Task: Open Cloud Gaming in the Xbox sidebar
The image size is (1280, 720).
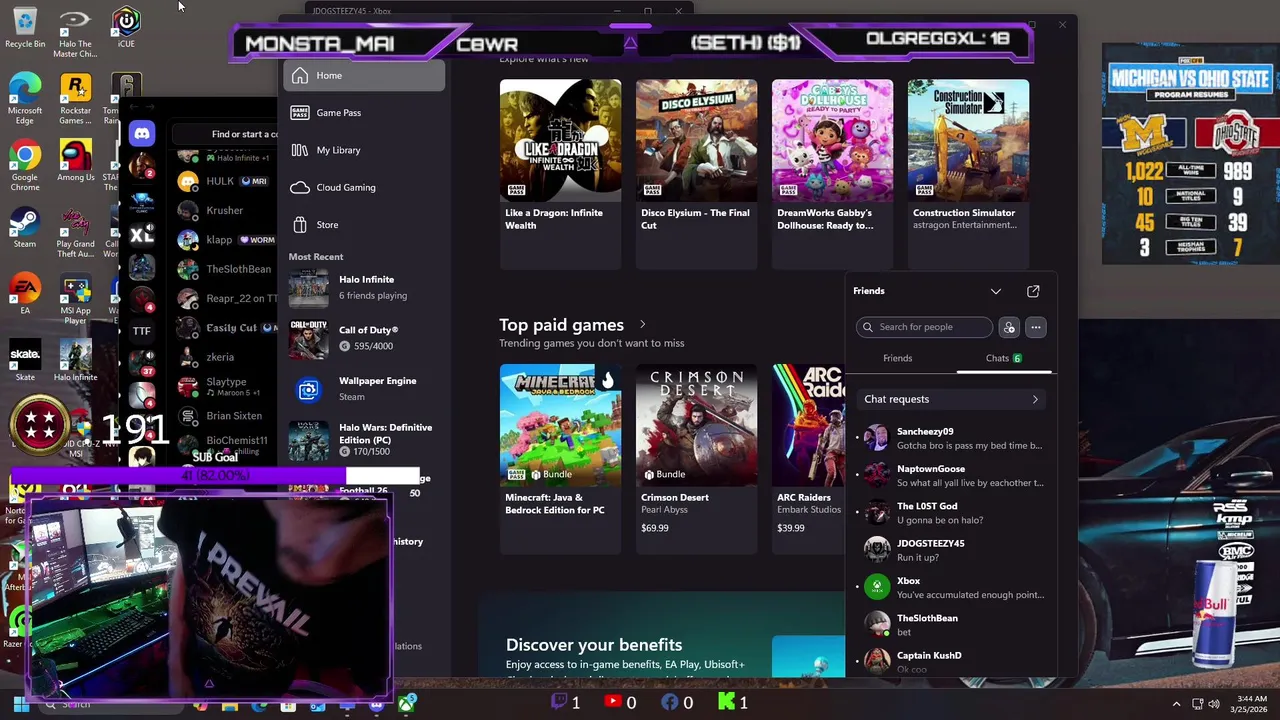Action: tap(364, 187)
